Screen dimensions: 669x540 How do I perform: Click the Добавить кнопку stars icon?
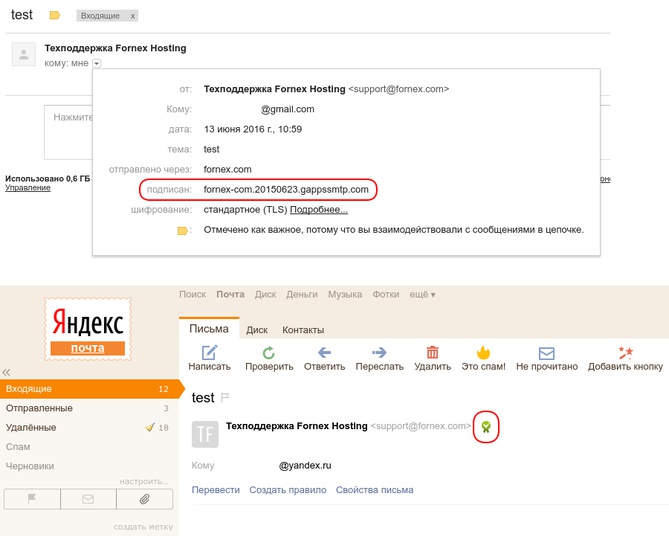tap(625, 353)
